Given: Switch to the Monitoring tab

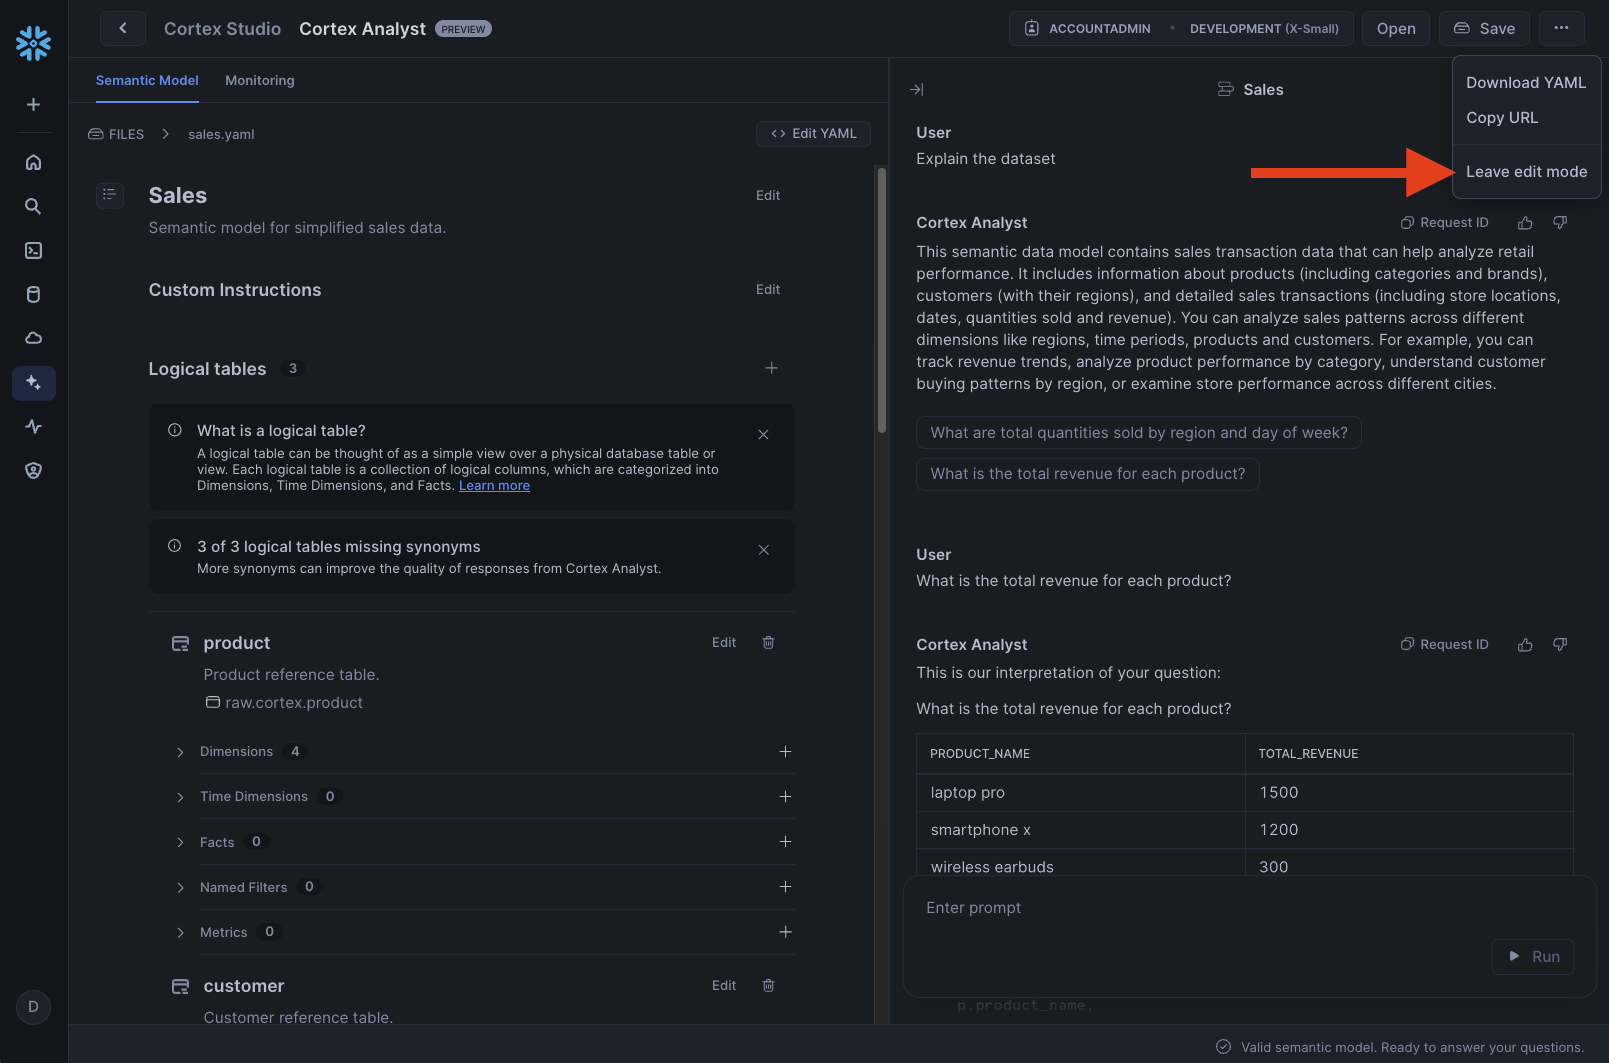Looking at the screenshot, I should pyautogui.click(x=260, y=80).
